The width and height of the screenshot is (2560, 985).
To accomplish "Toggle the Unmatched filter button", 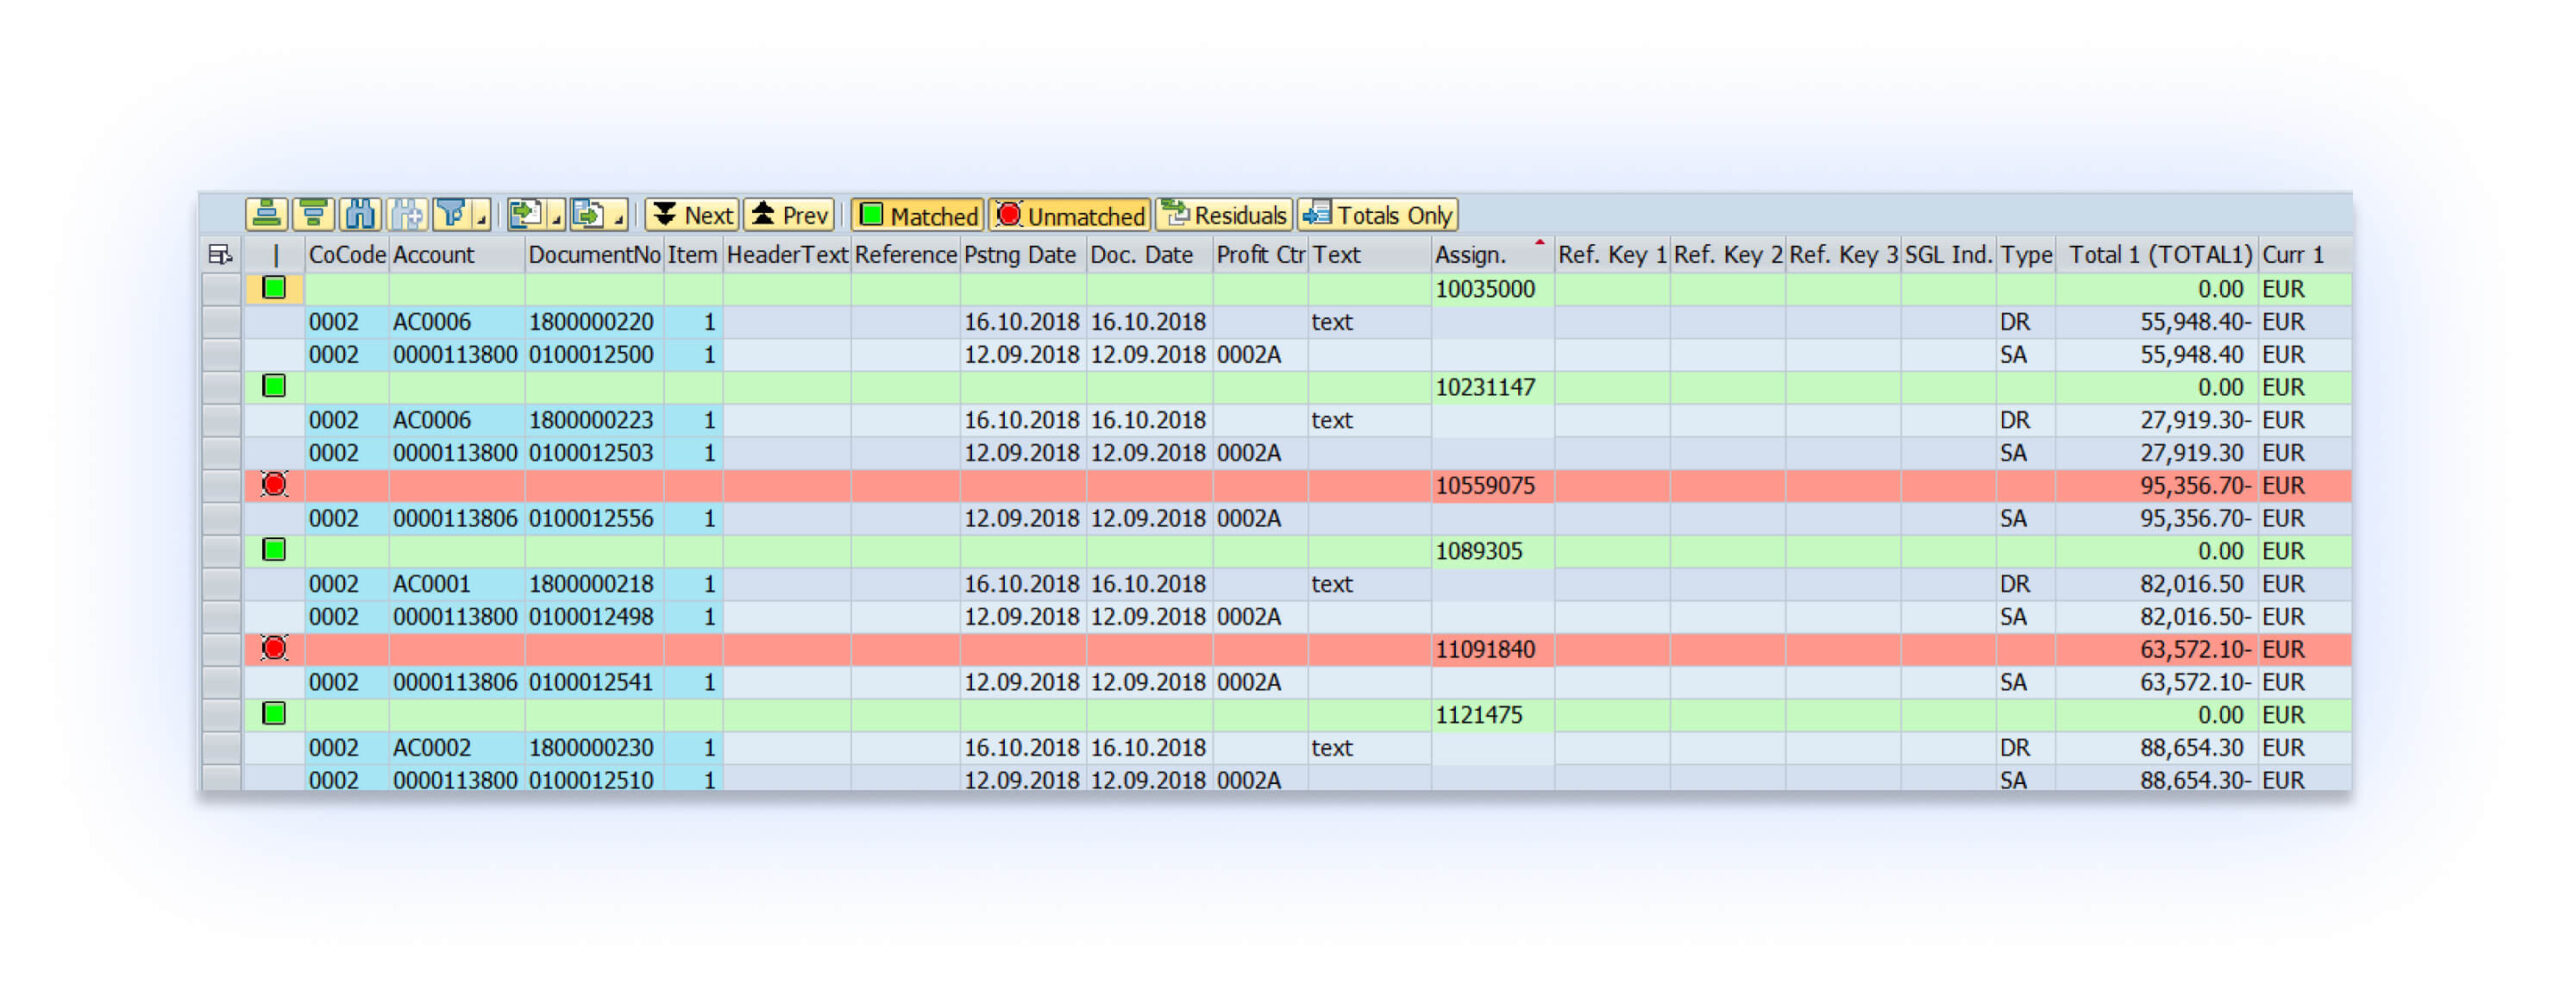I will click(1070, 215).
